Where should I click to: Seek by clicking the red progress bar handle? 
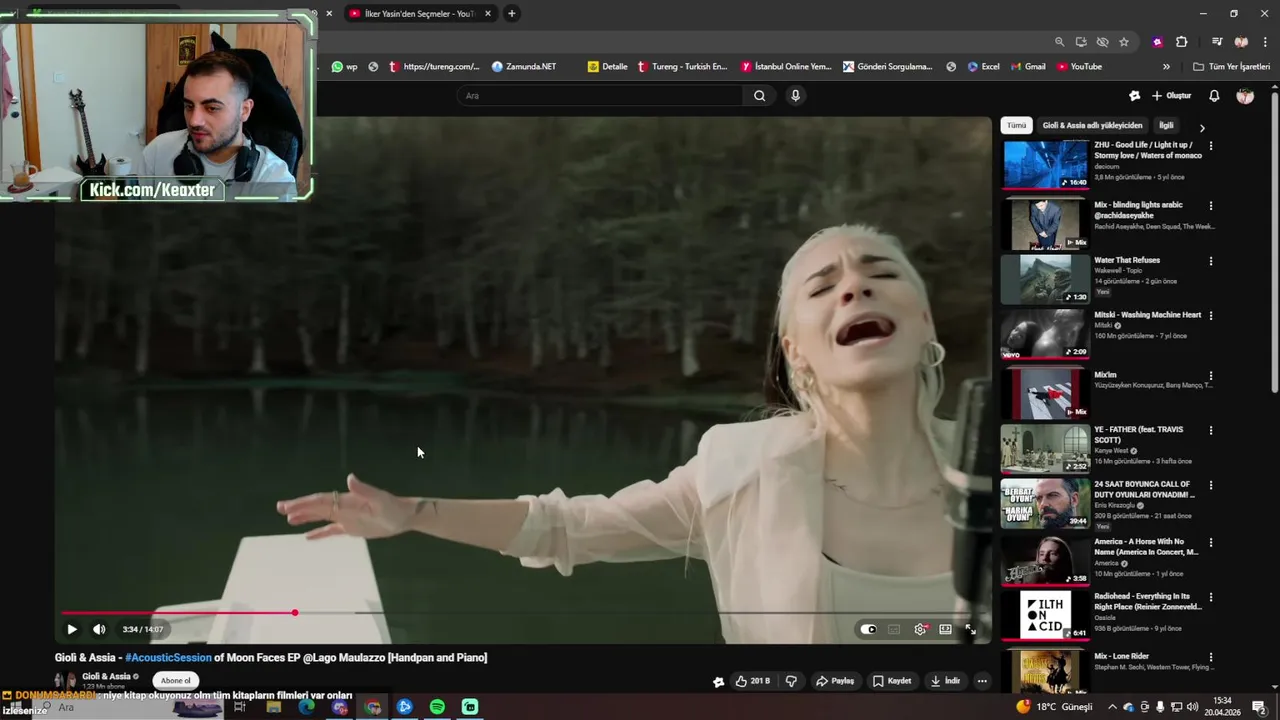coord(295,612)
